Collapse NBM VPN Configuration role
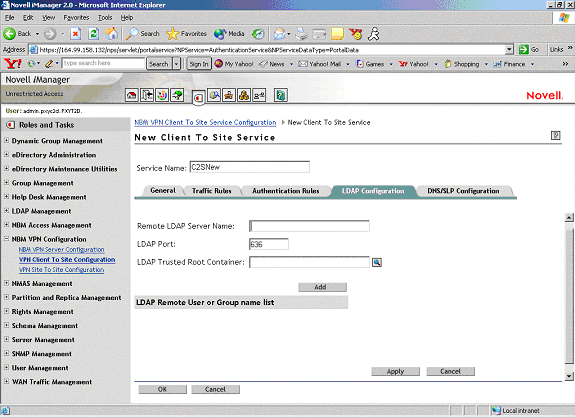Viewport: 575px width, 418px height. [x=6, y=239]
